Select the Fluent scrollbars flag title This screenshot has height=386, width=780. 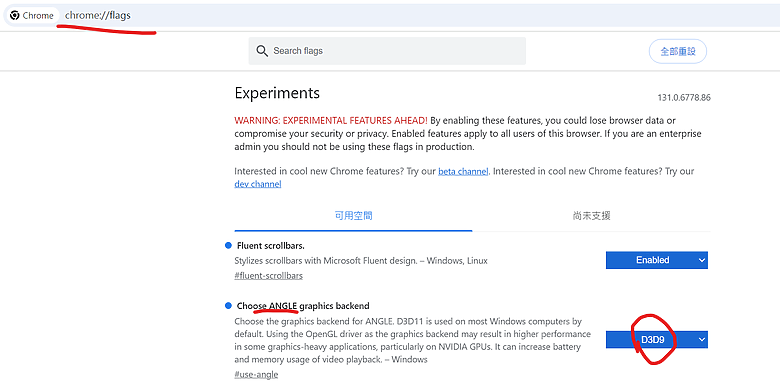(271, 246)
